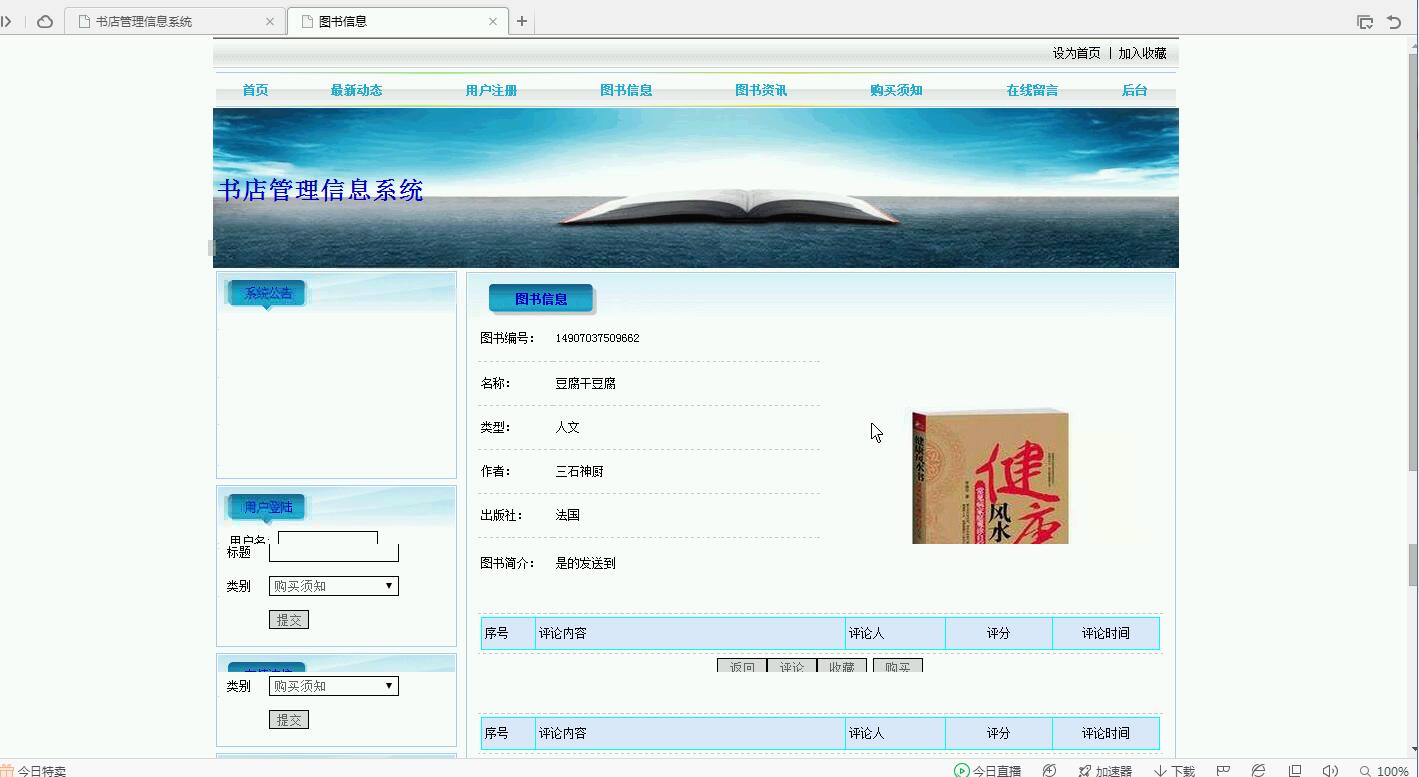Click the 提交 button under the 标题 field
1419x777 pixels.
pyautogui.click(x=289, y=620)
